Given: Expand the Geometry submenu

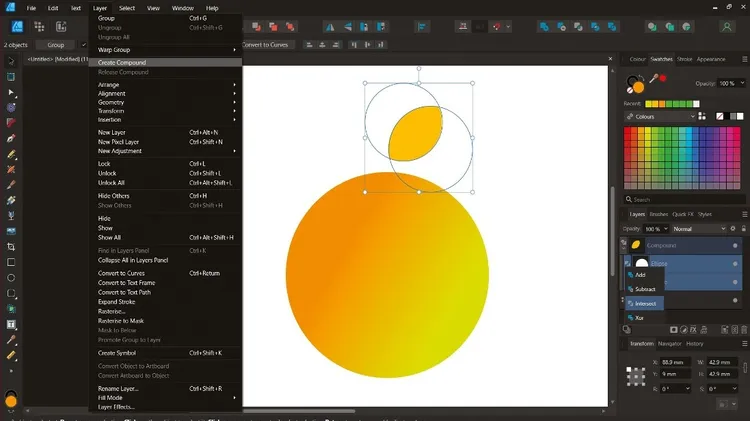Looking at the screenshot, I should (x=165, y=102).
